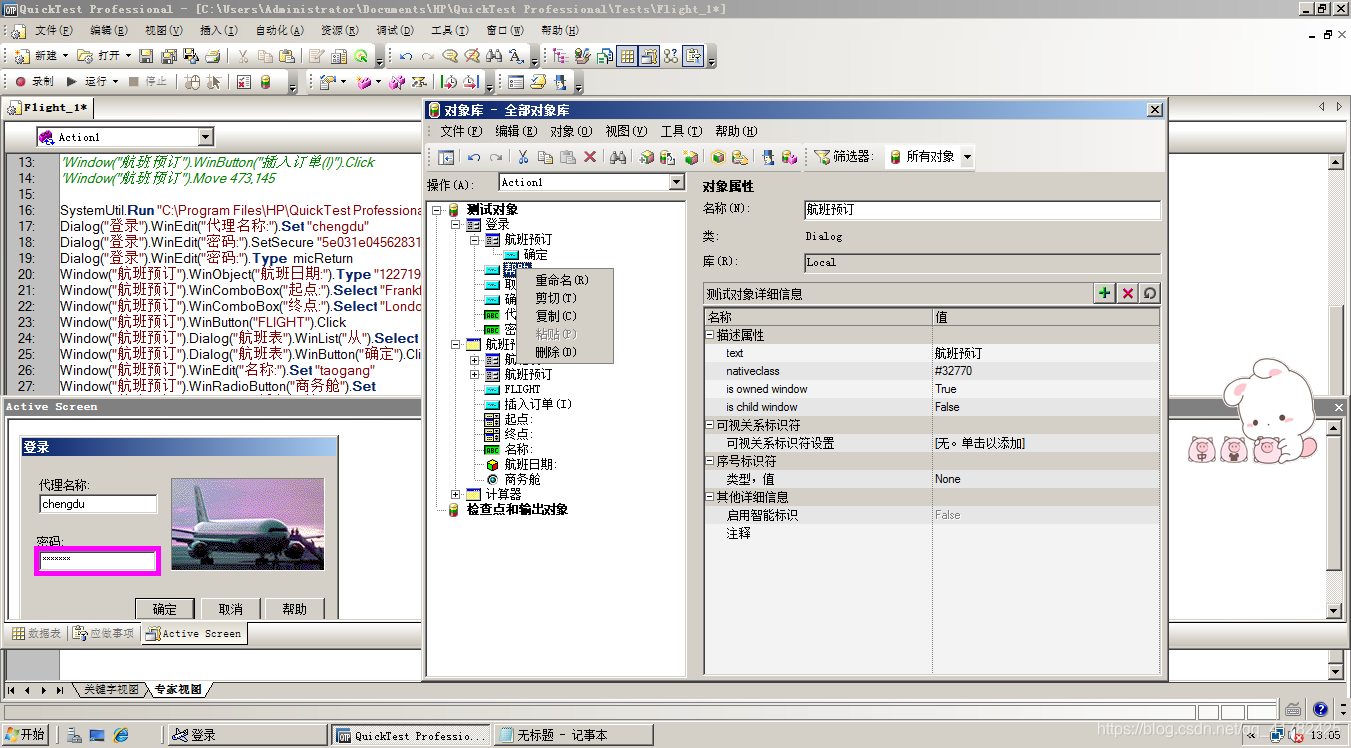
Task: Open the 操作 Action1 combo box in the object repository
Action: 677,182
